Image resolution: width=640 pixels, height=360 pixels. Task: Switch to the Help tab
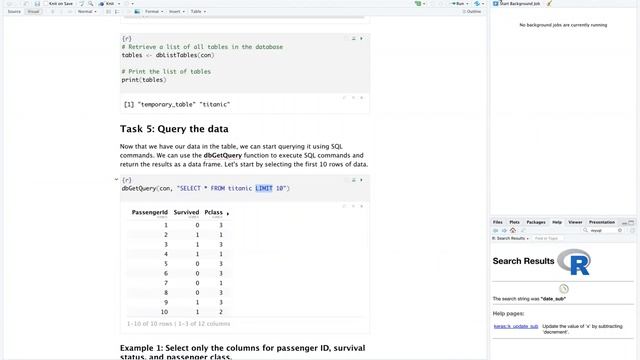557,222
